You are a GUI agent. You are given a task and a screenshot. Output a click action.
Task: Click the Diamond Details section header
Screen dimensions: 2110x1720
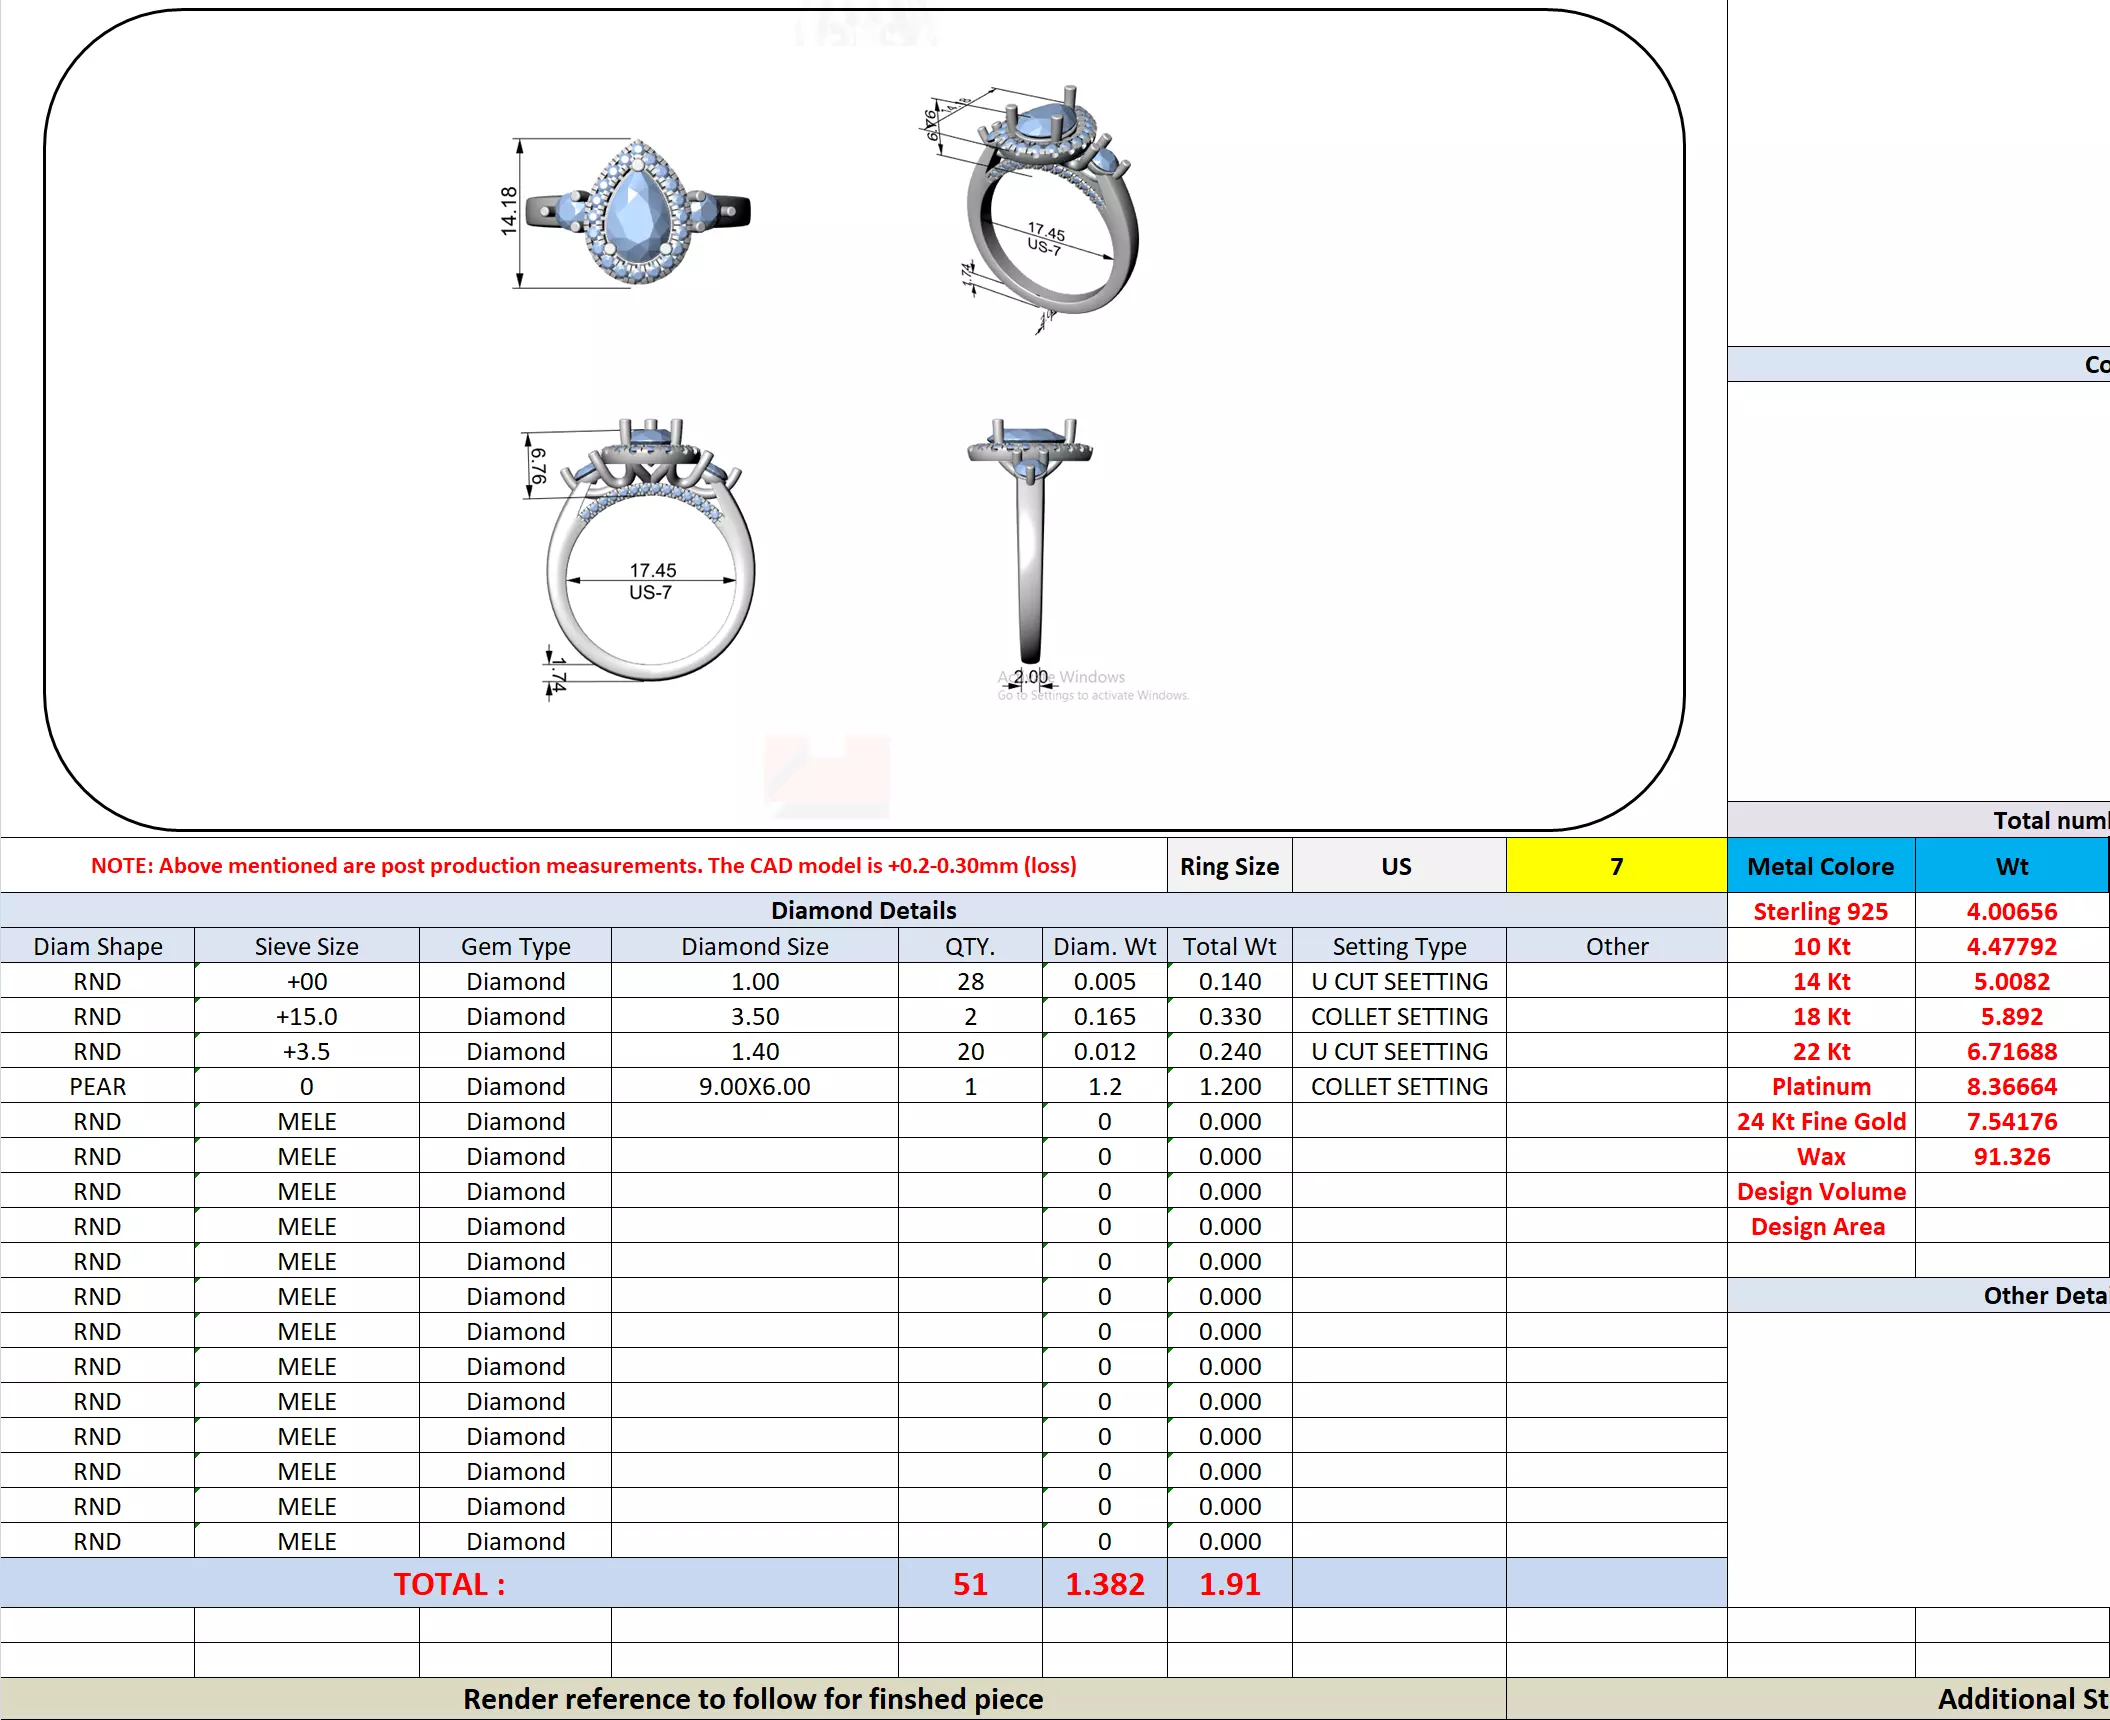pyautogui.click(x=863, y=910)
